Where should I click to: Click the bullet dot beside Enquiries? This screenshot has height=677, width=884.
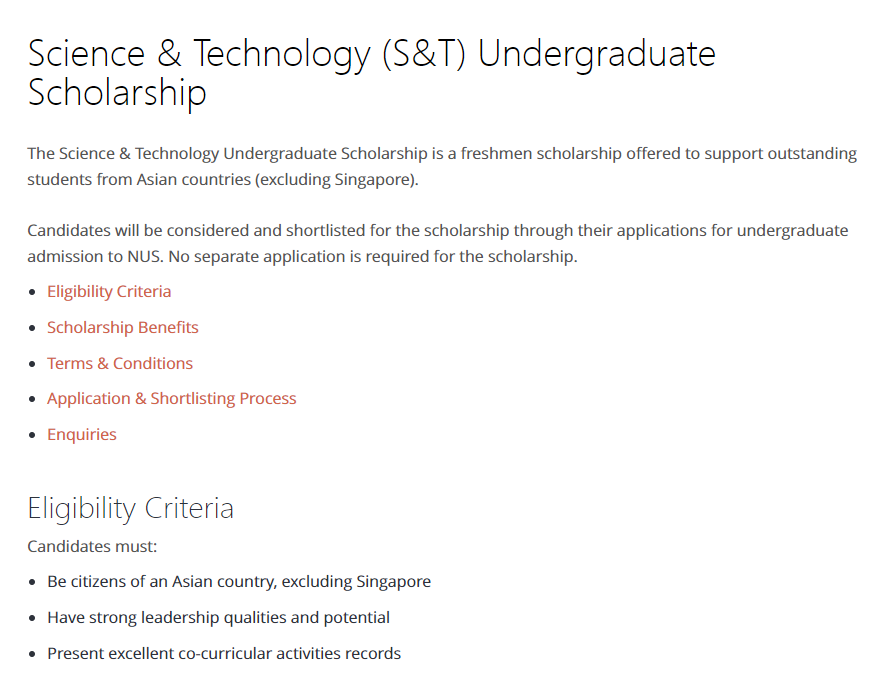32,435
